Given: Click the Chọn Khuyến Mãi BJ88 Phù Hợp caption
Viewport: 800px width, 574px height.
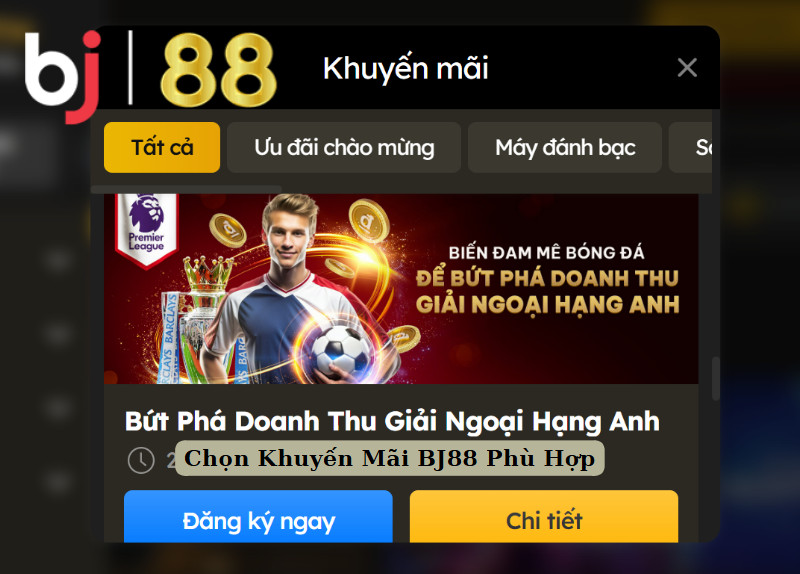Looking at the screenshot, I should tap(390, 458).
